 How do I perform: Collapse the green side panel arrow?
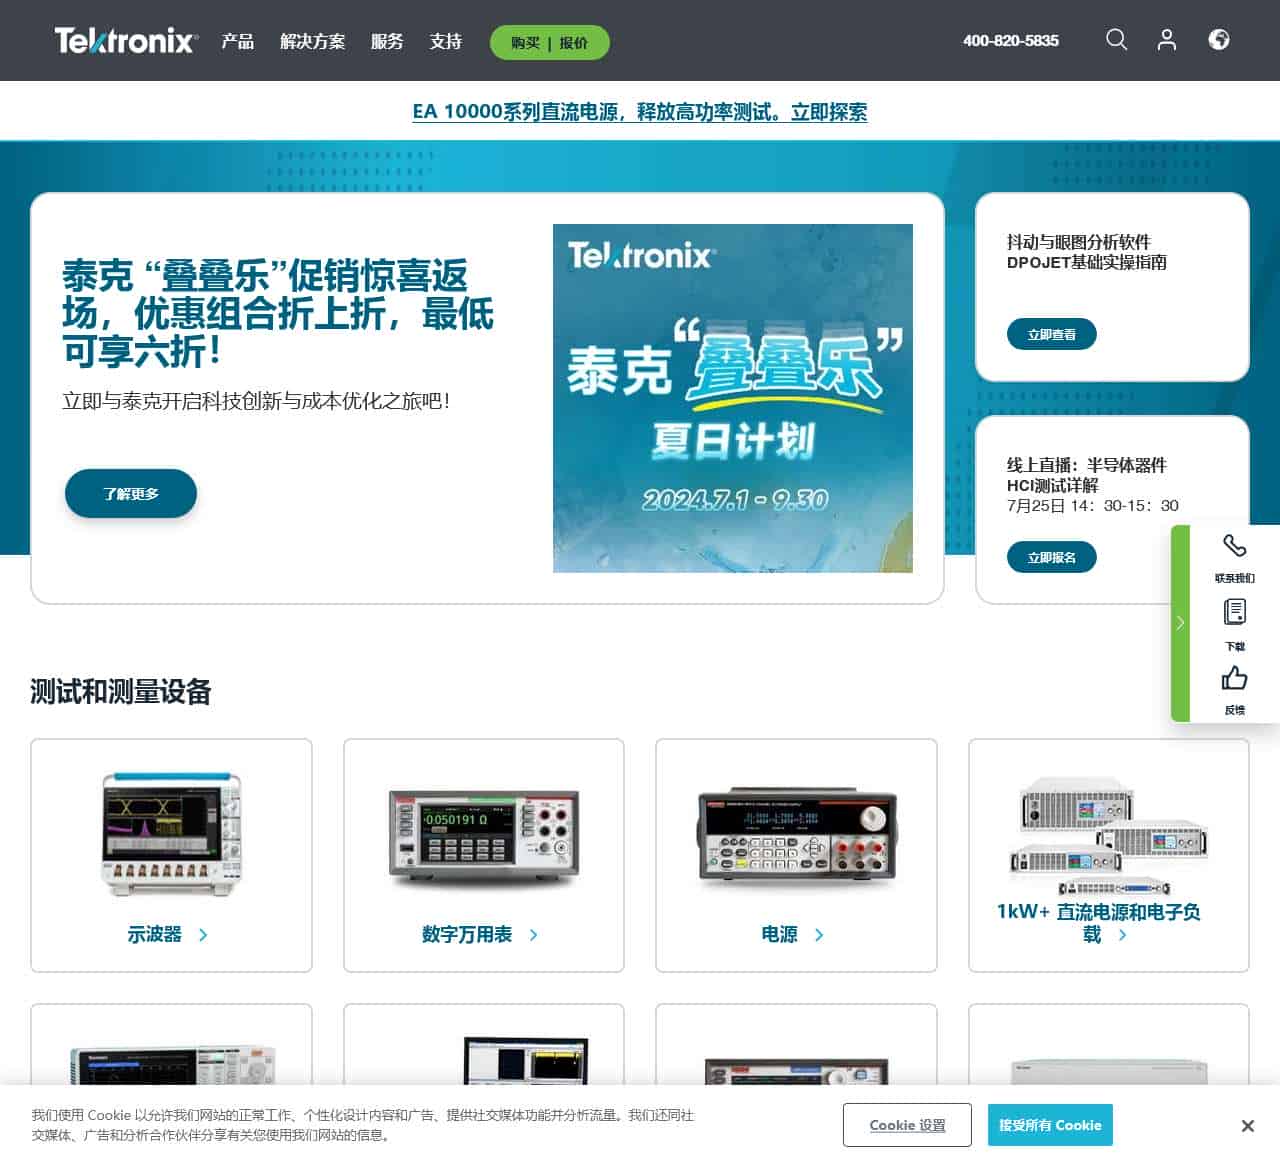[x=1180, y=622]
